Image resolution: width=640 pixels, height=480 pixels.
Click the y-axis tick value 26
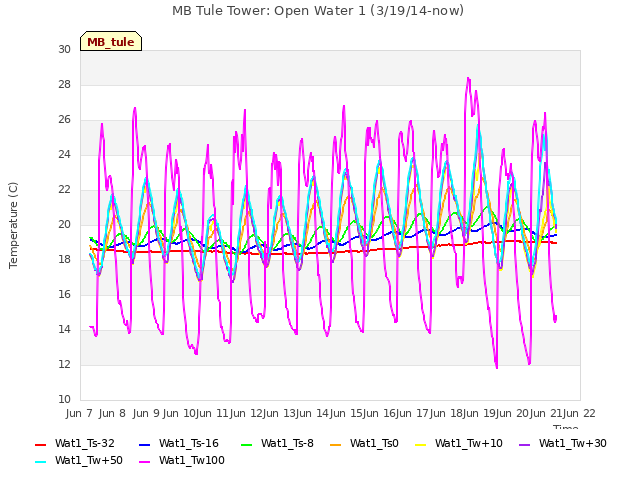(64, 120)
